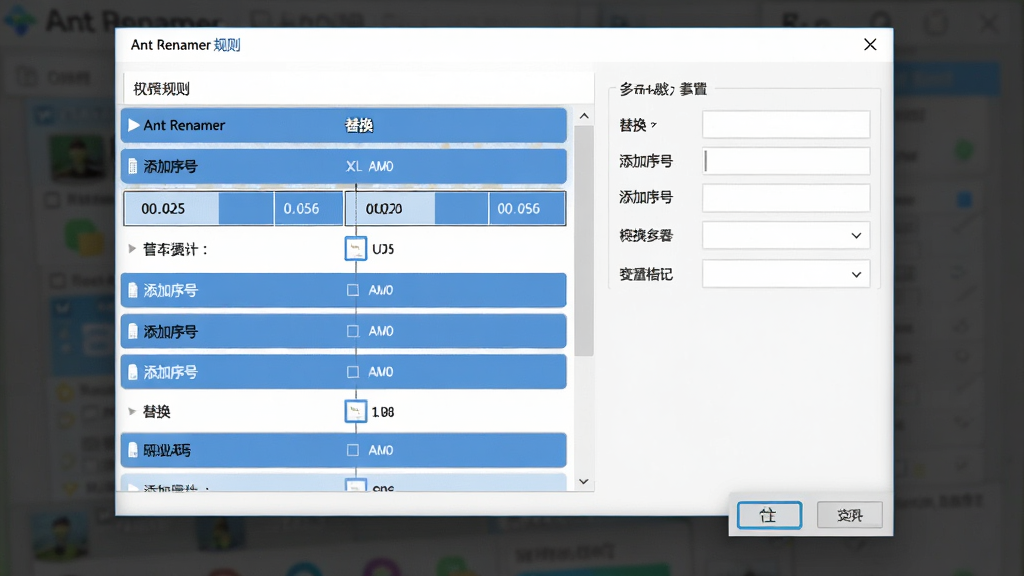The width and height of the screenshot is (1024, 576).
Task: Click the UJ5 value text
Action: pyautogui.click(x=383, y=249)
